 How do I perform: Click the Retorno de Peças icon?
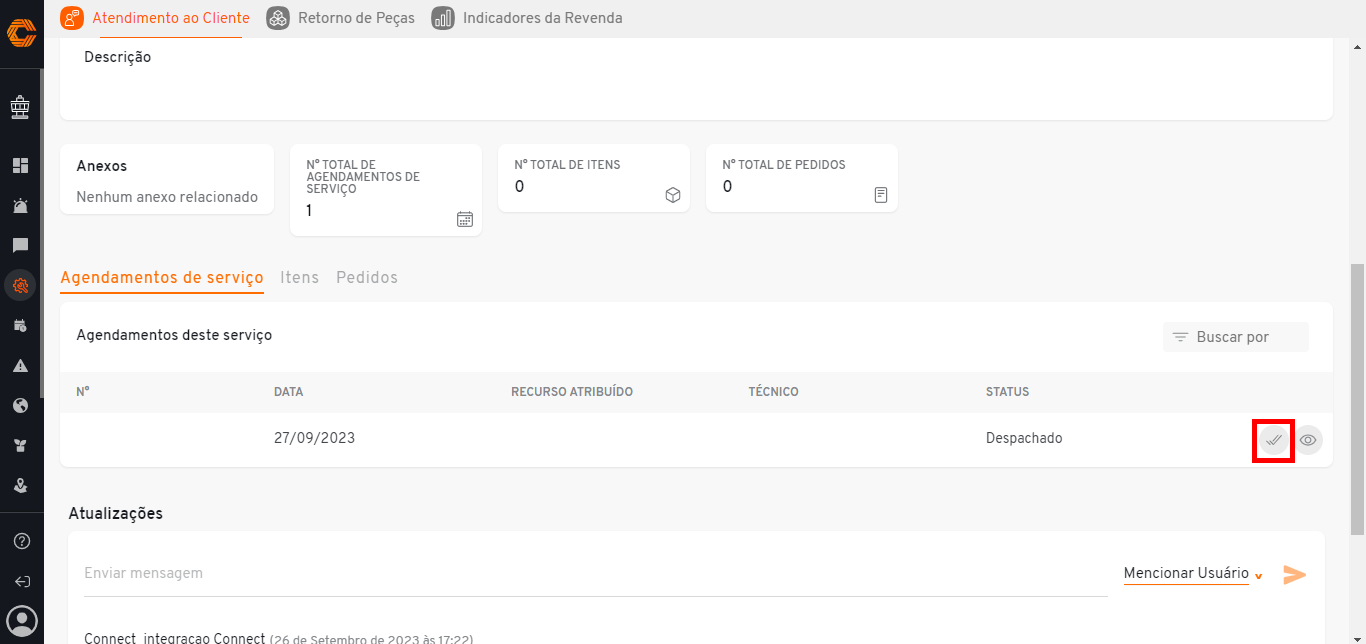point(278,18)
